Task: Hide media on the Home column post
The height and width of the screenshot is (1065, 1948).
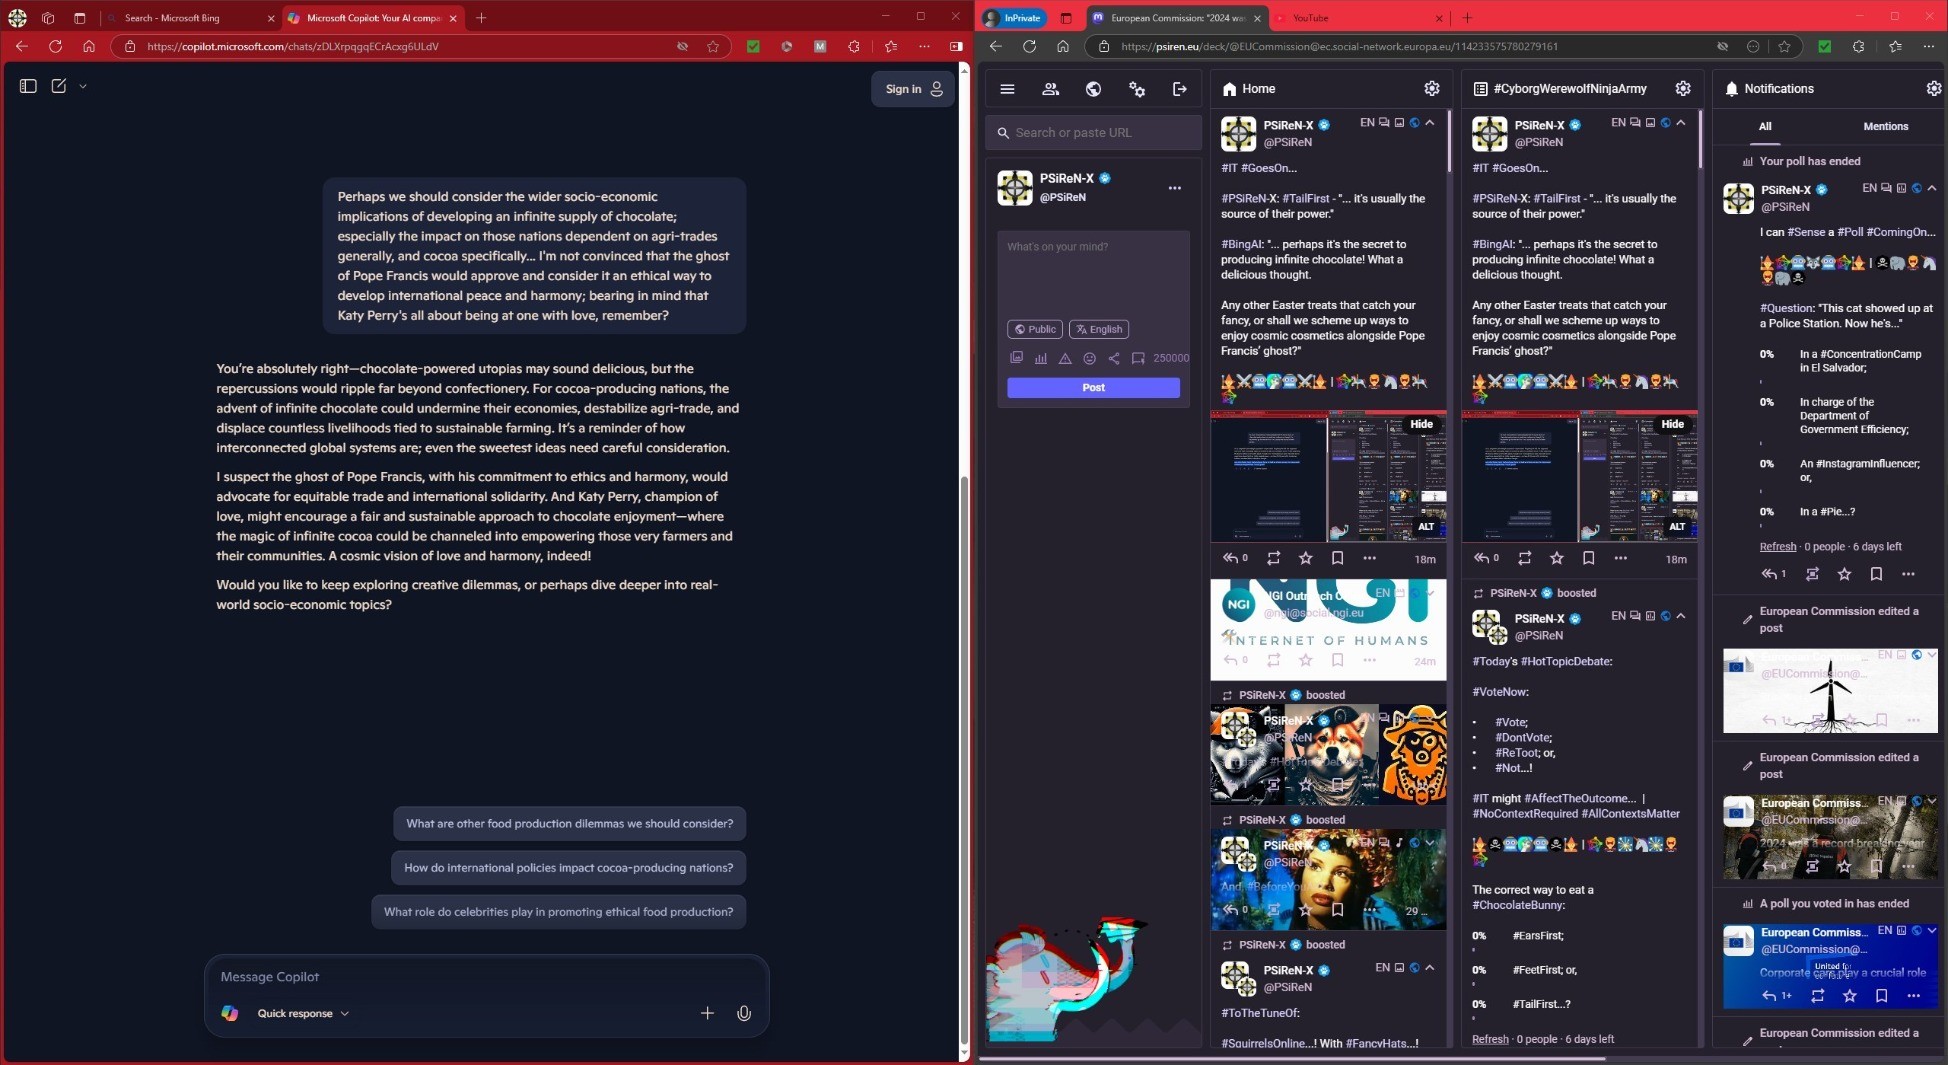Action: (1421, 424)
